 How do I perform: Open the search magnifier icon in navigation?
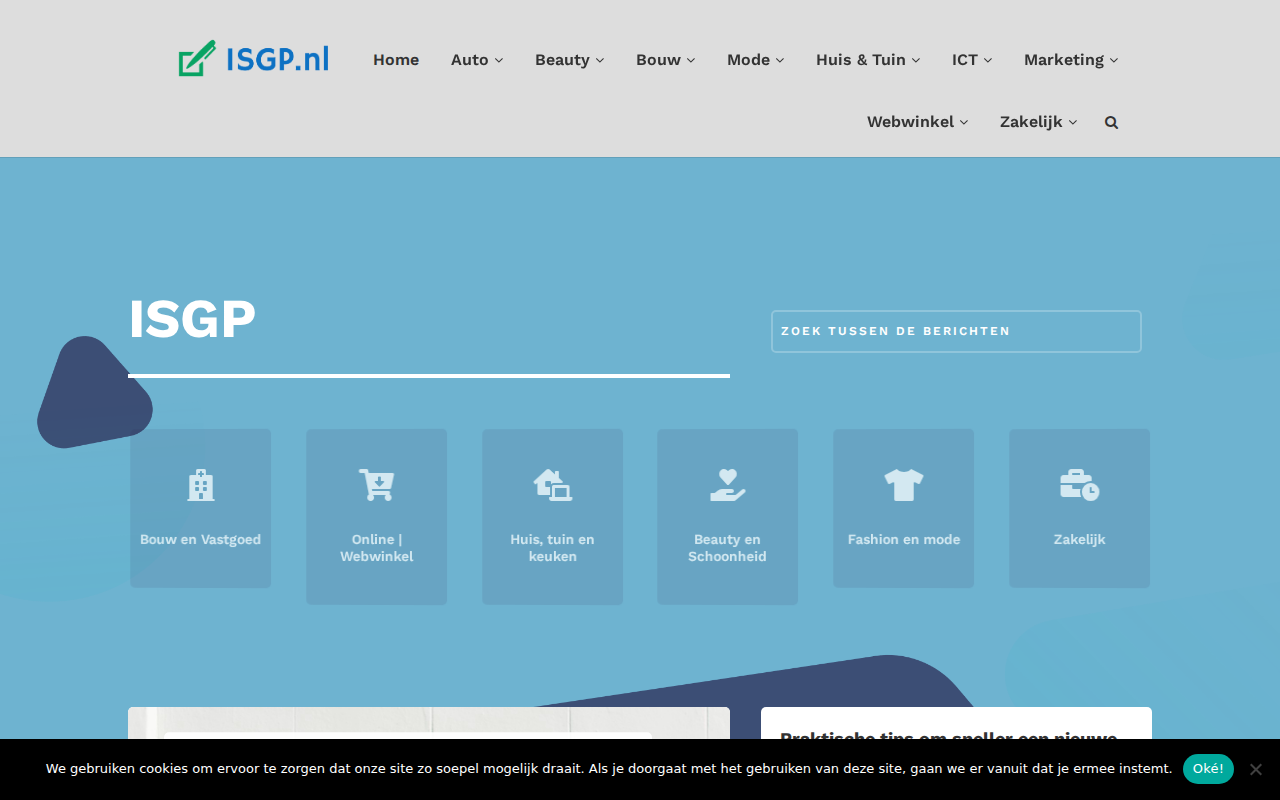click(1111, 122)
